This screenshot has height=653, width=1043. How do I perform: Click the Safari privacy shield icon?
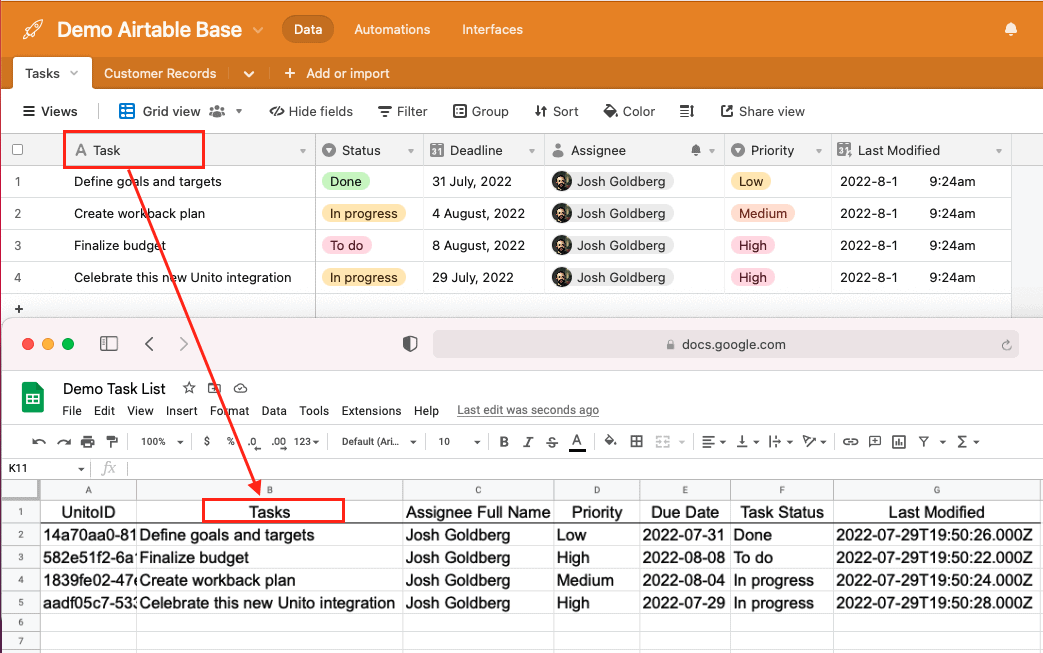pos(410,344)
